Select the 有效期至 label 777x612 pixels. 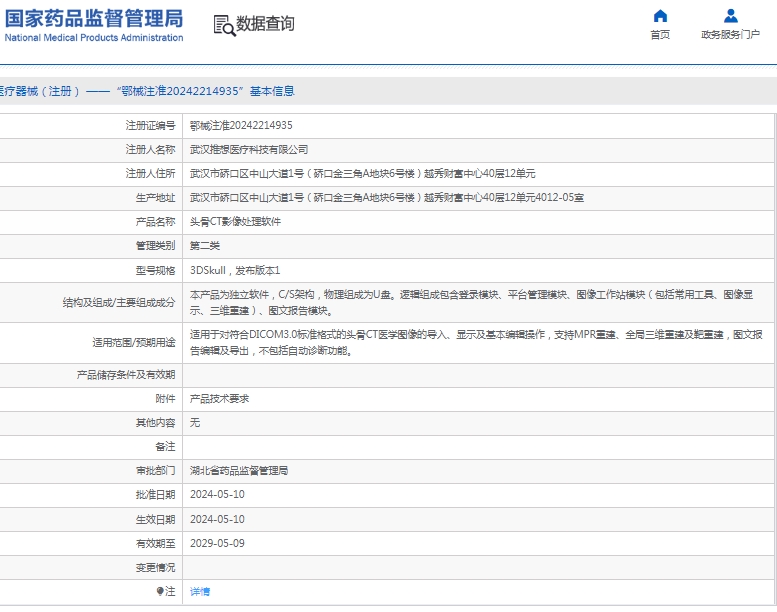[155, 544]
